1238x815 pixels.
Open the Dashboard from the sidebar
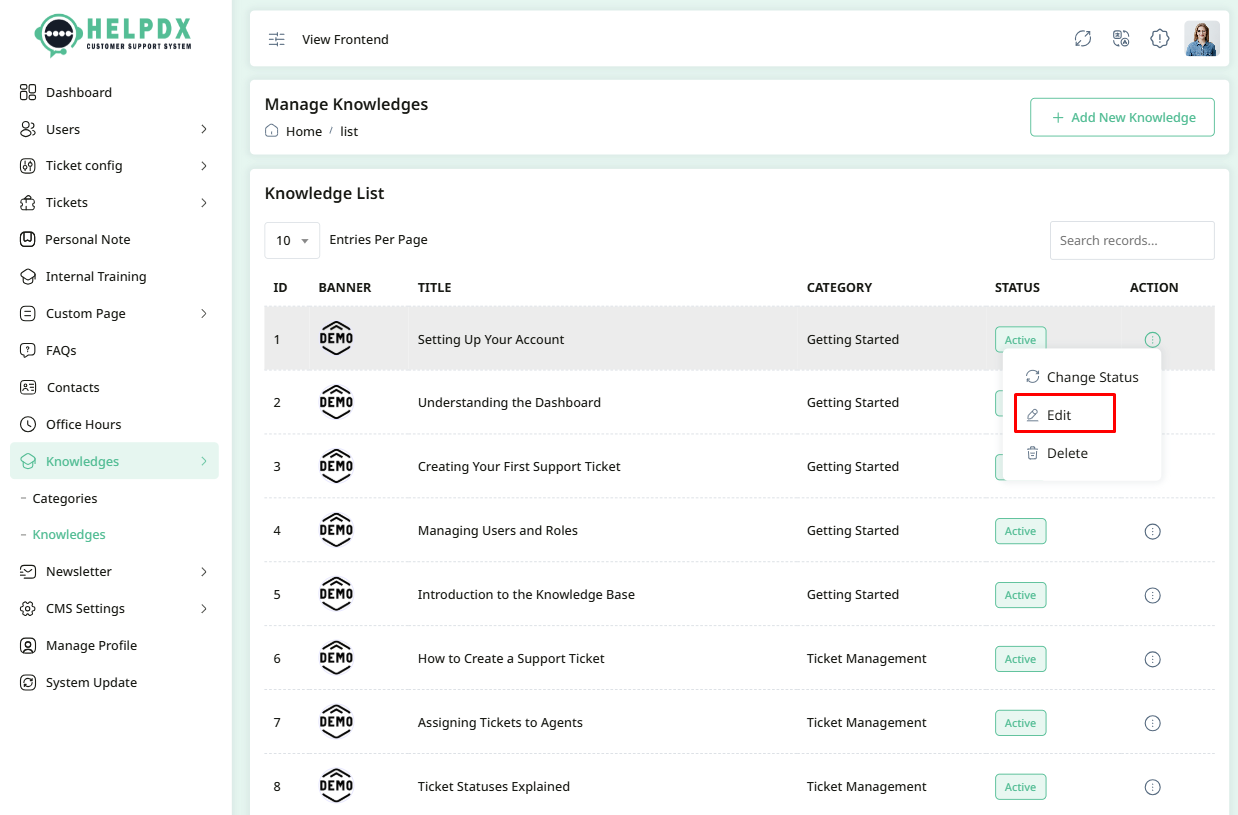point(77,92)
